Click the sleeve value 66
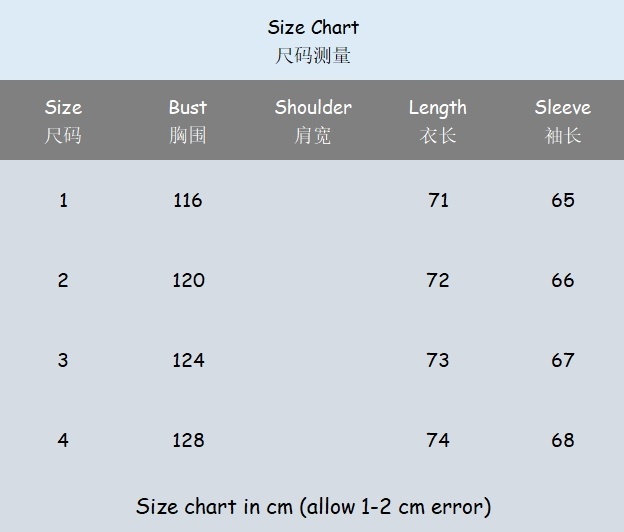This screenshot has width=624, height=532. [563, 280]
